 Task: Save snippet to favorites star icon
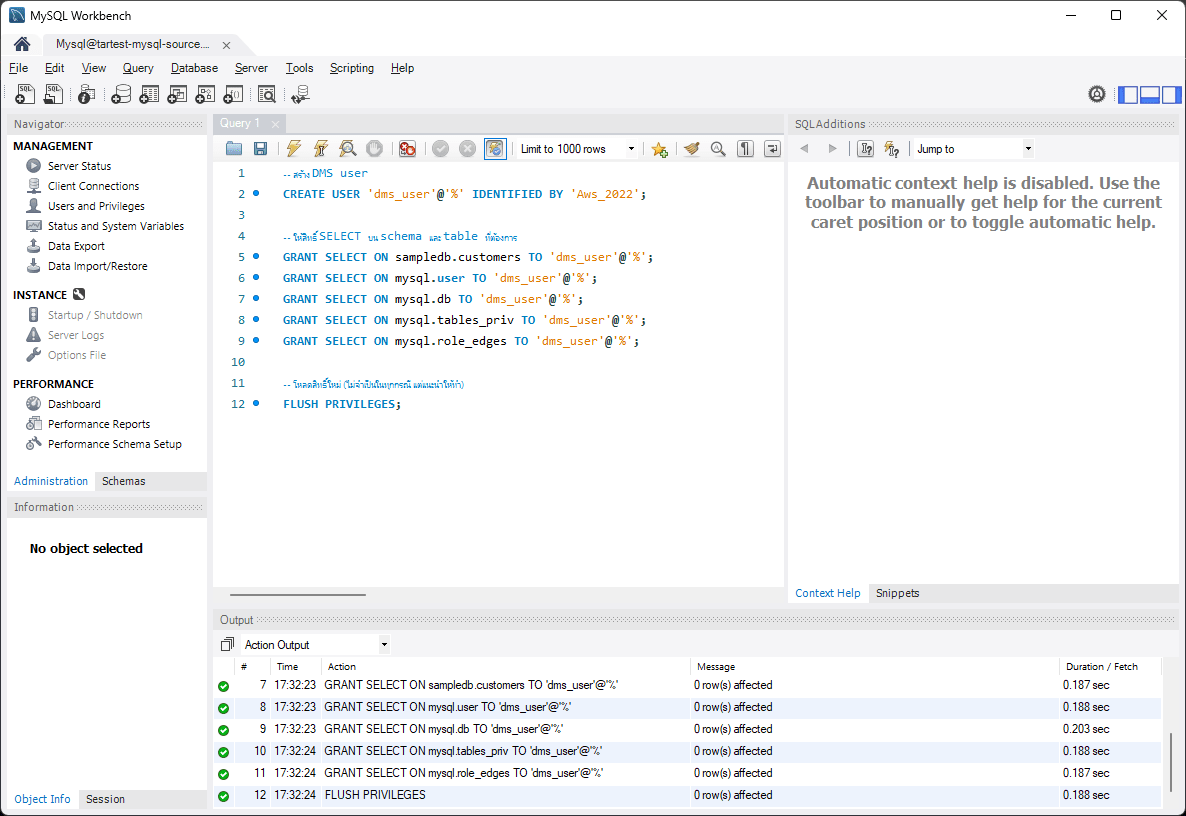click(659, 149)
